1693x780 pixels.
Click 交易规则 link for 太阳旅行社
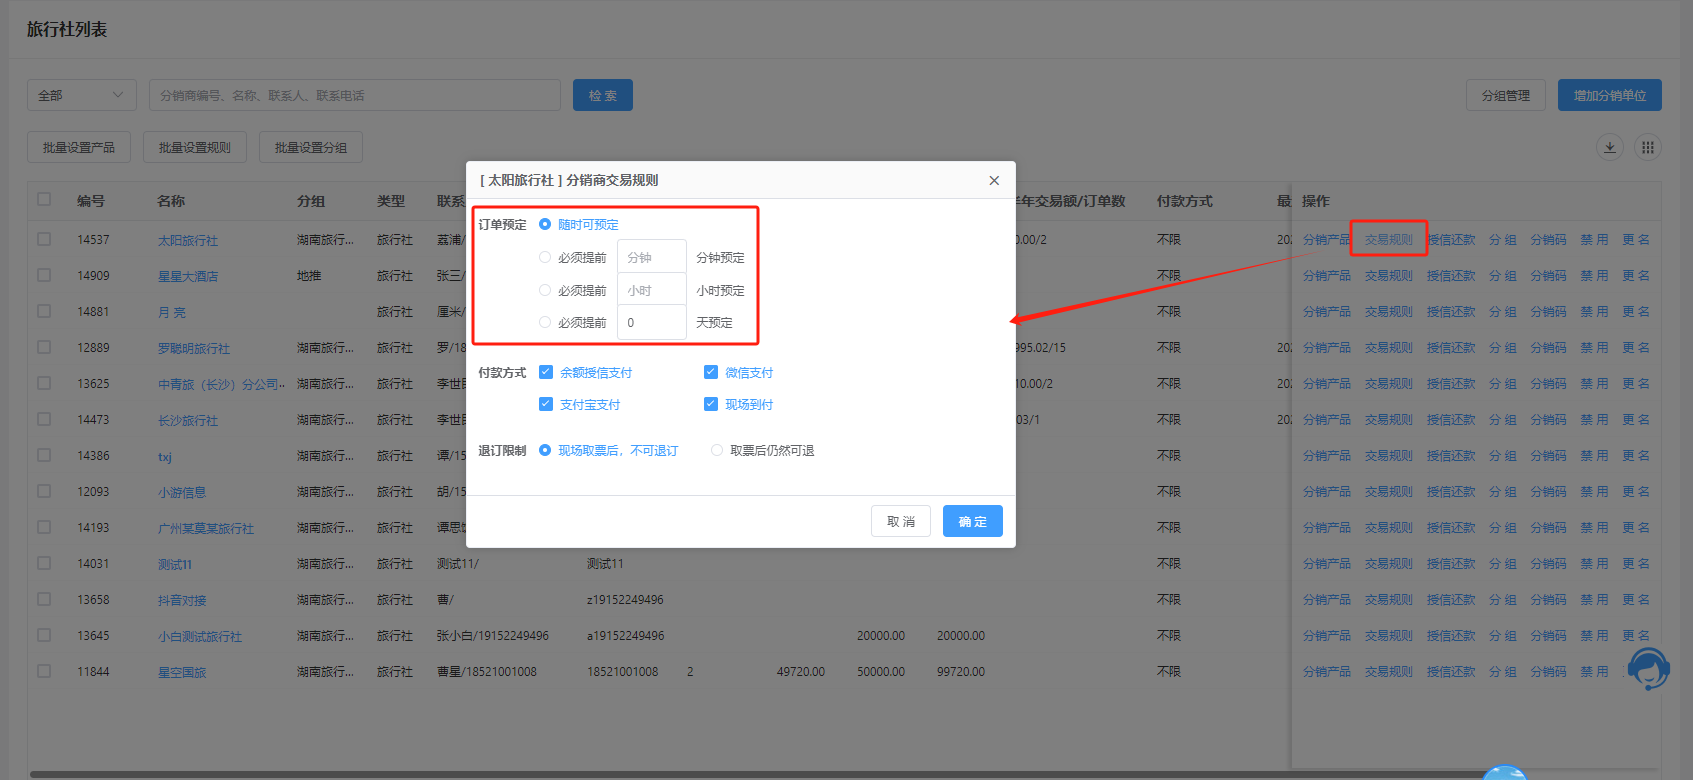tap(1388, 240)
